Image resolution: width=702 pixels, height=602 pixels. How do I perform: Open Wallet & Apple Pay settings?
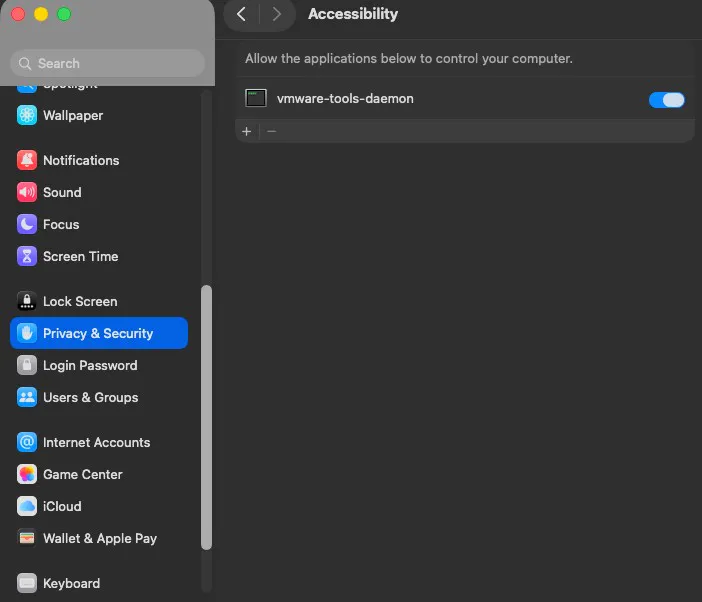point(99,538)
